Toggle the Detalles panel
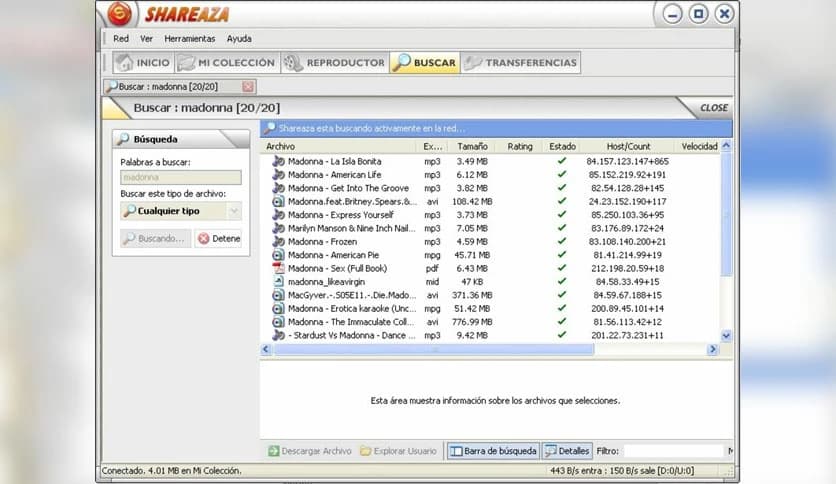This screenshot has height=484, width=836. [567, 451]
